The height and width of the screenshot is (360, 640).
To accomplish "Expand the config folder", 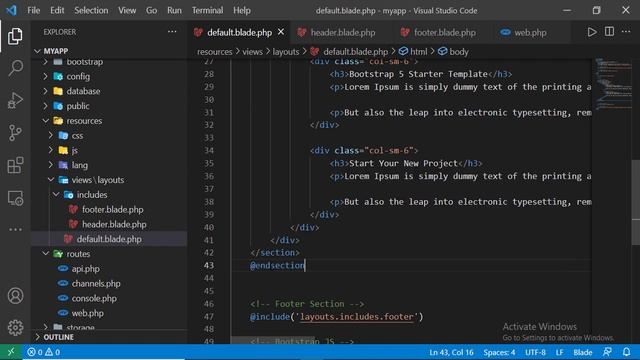I will coord(78,76).
